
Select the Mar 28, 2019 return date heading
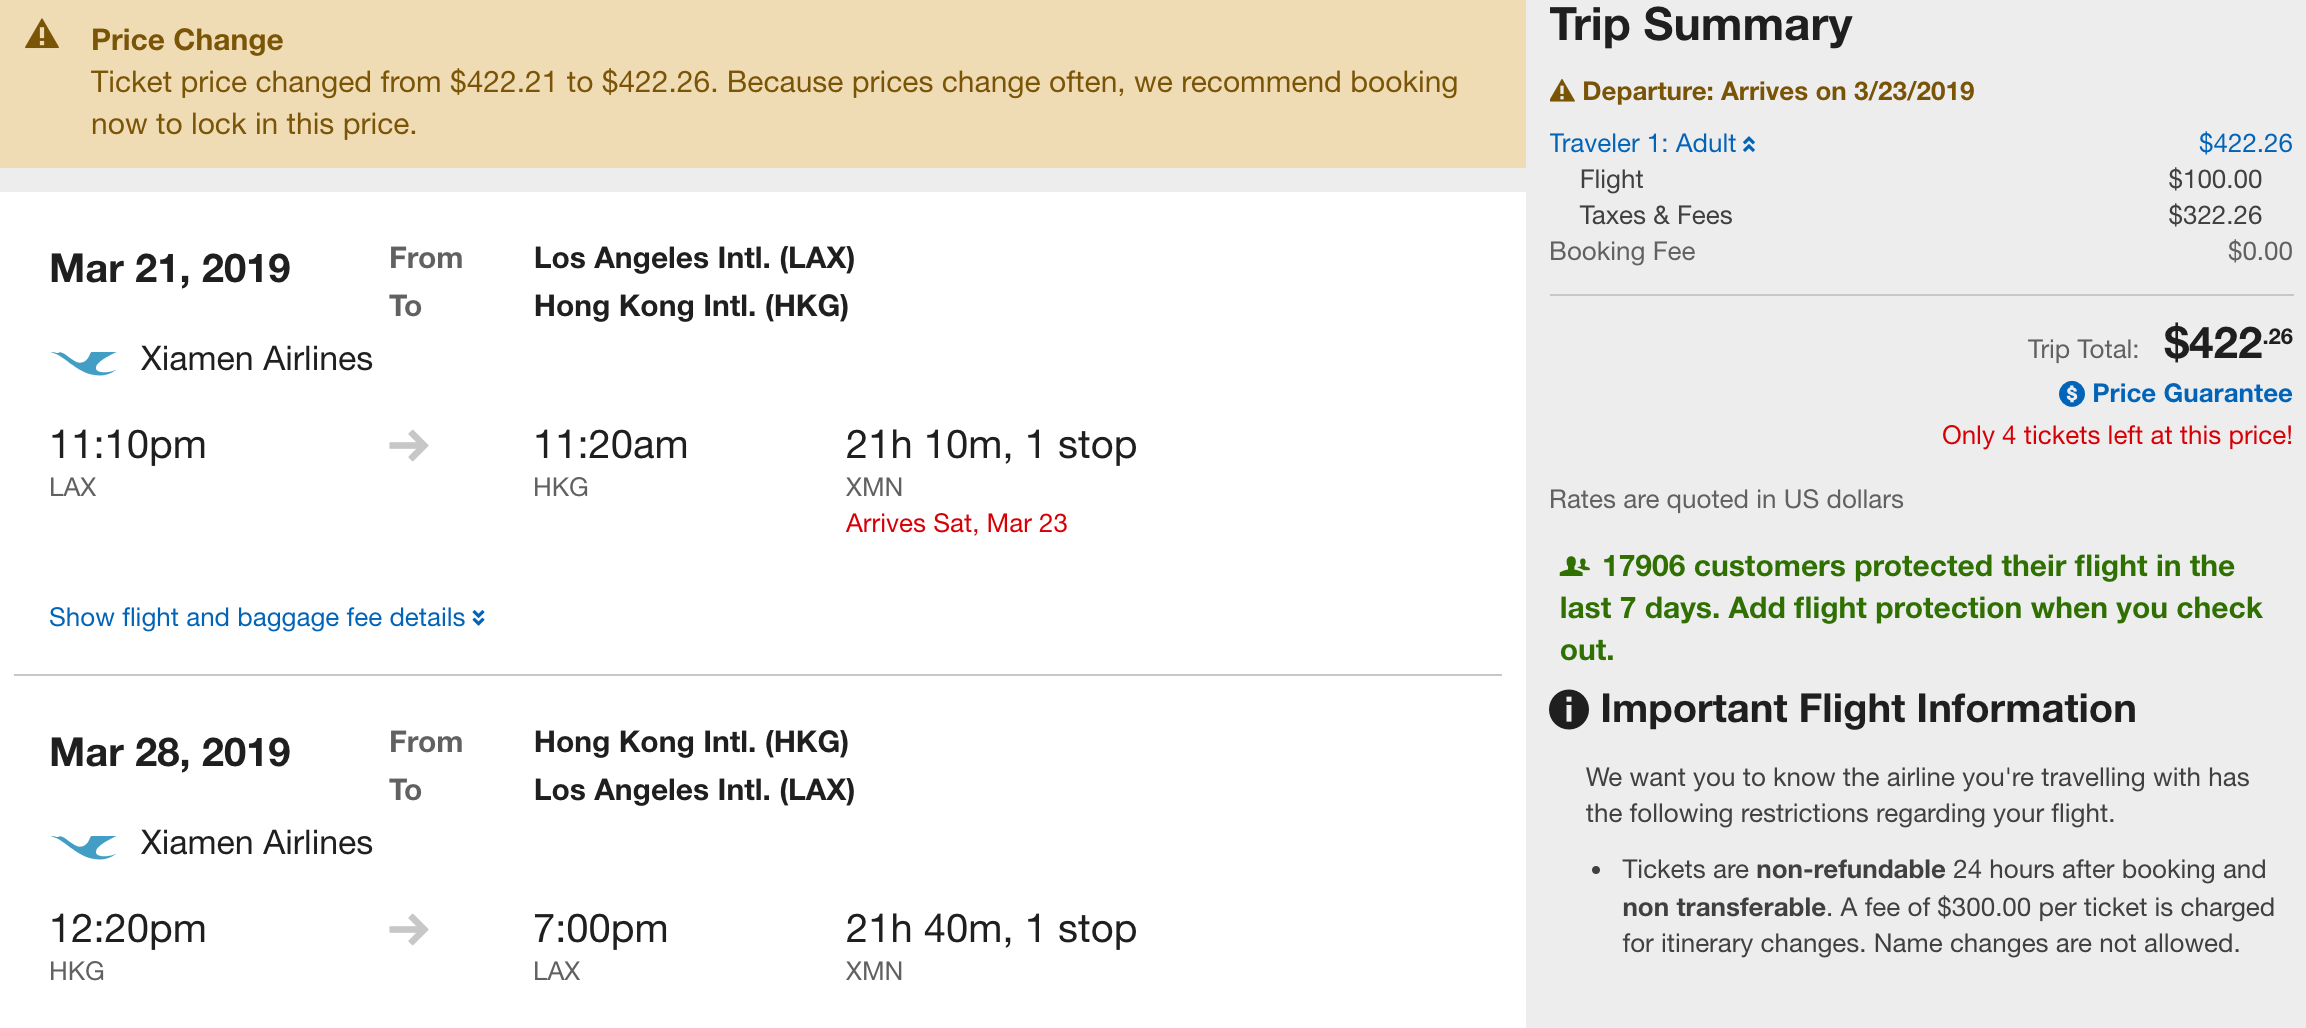coord(170,753)
